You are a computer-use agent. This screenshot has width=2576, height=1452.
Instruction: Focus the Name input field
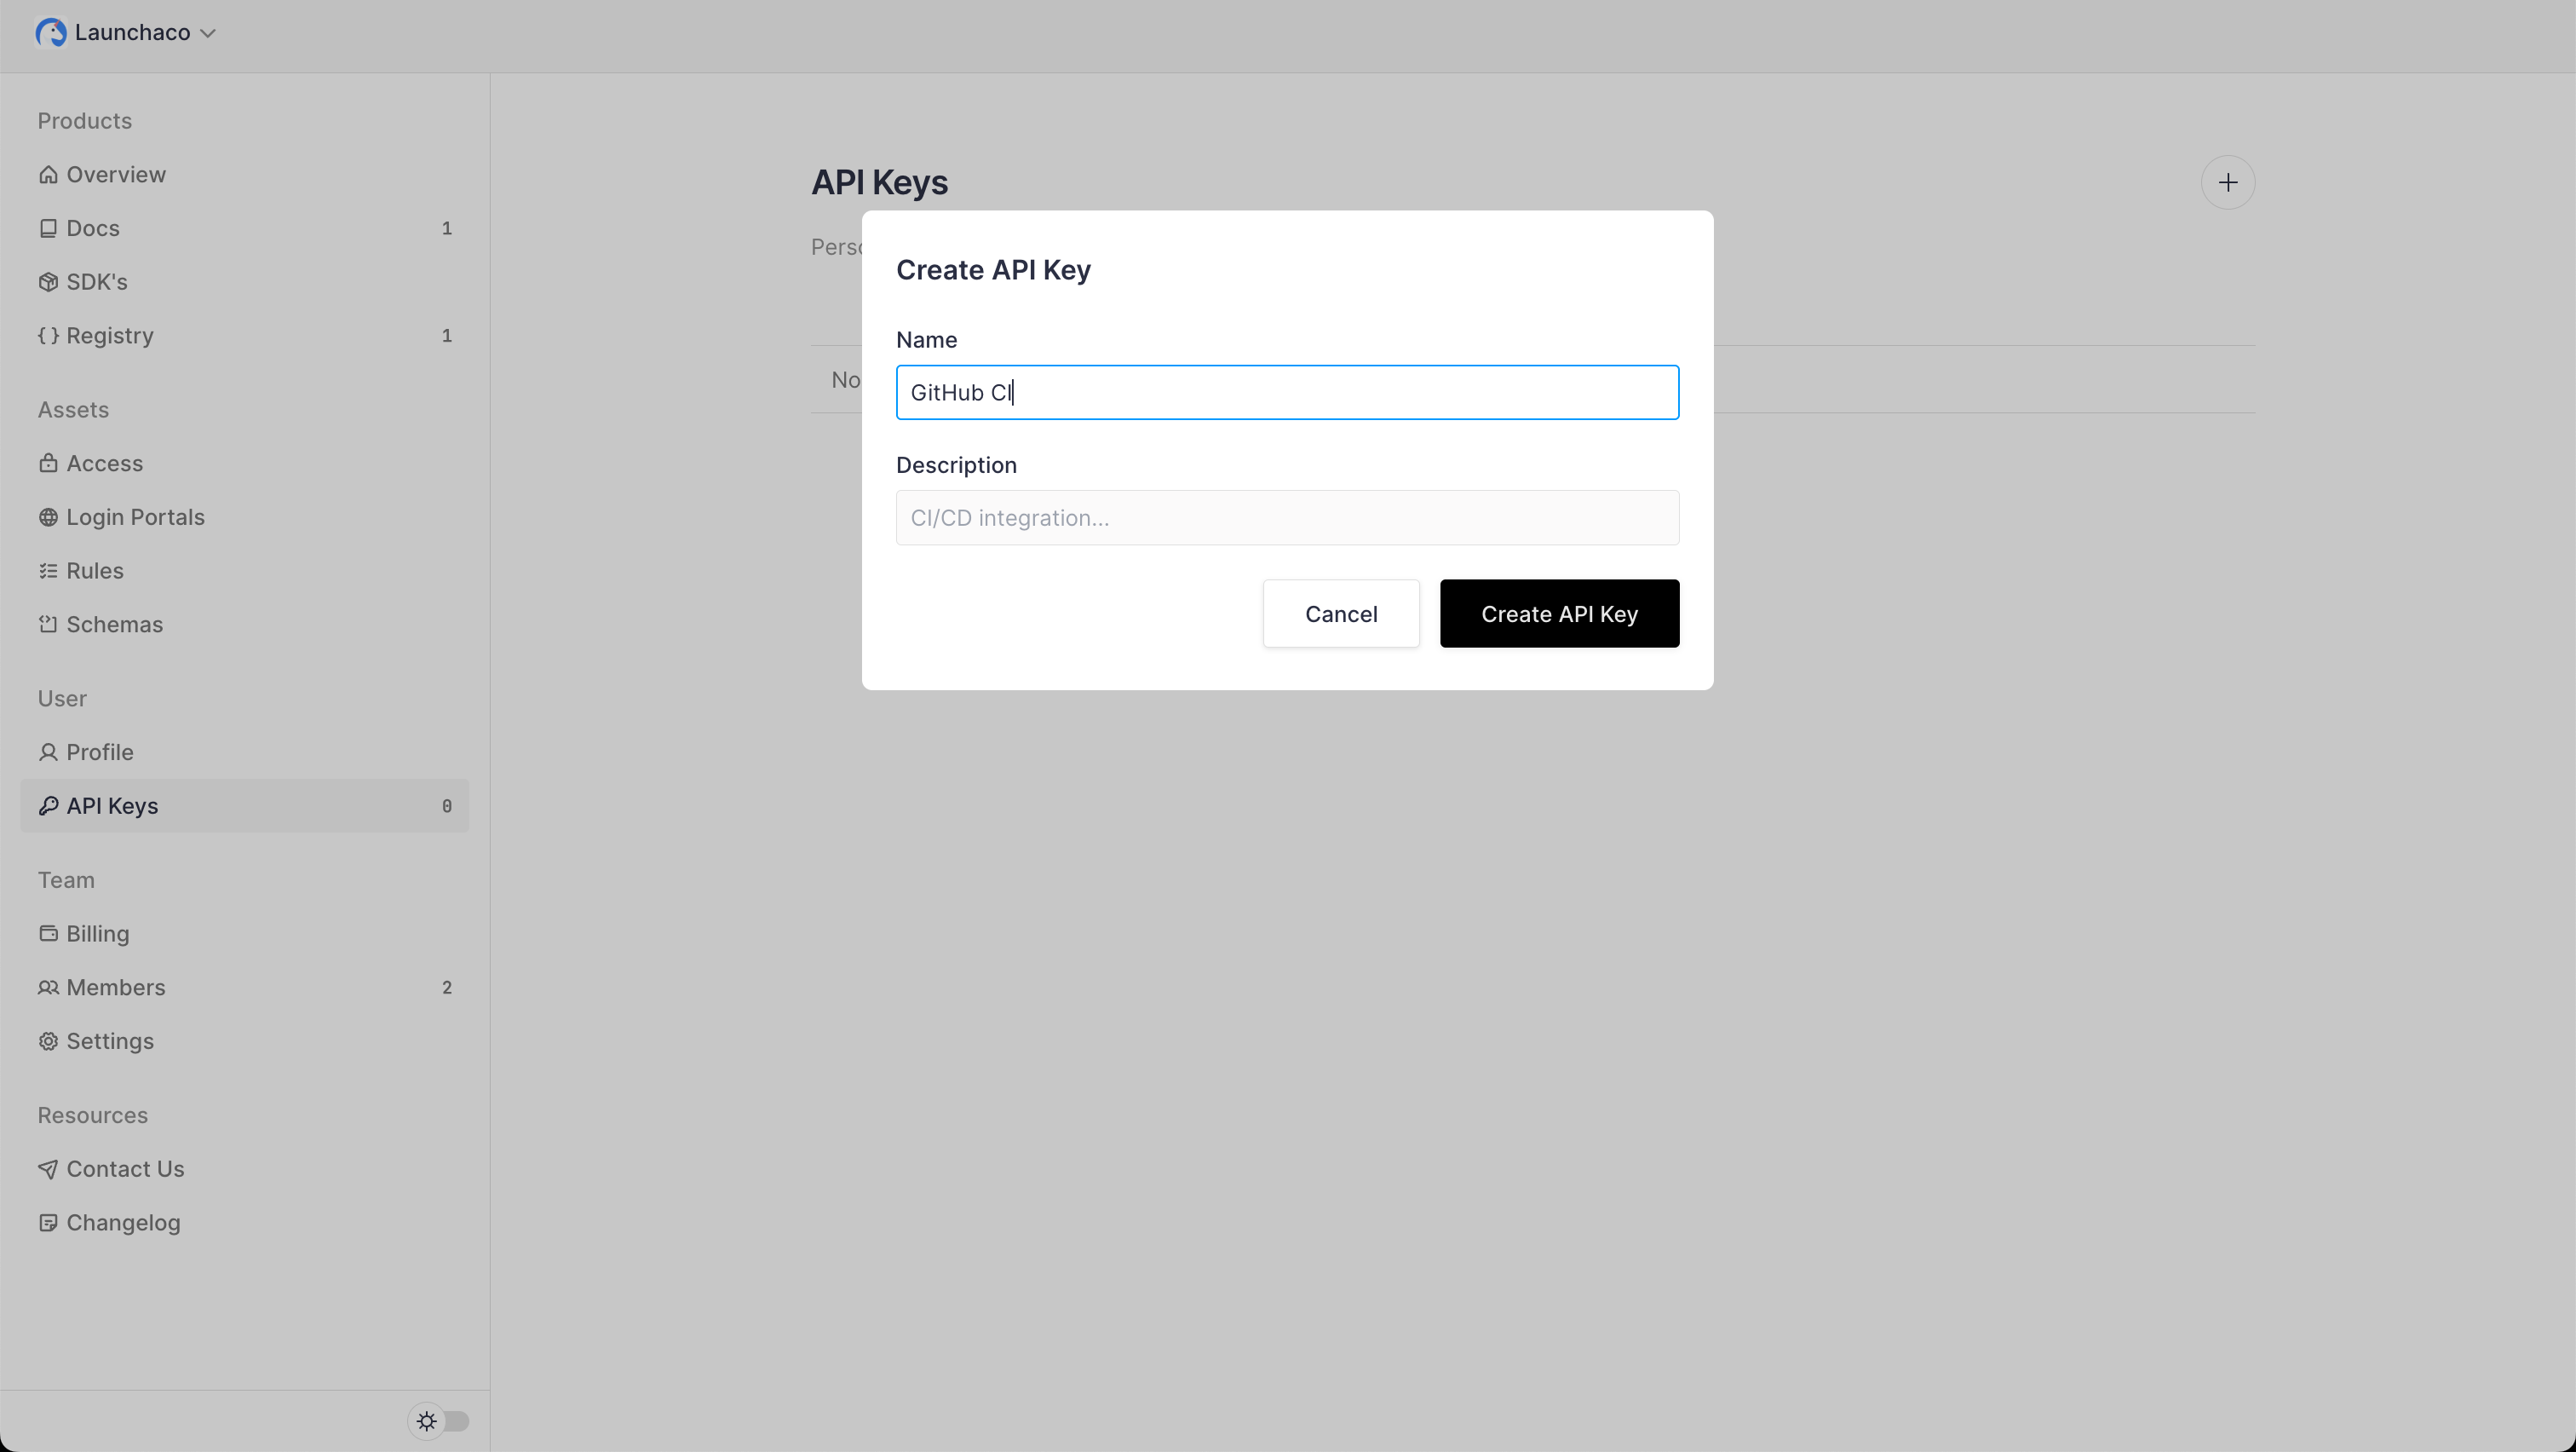click(x=1287, y=393)
